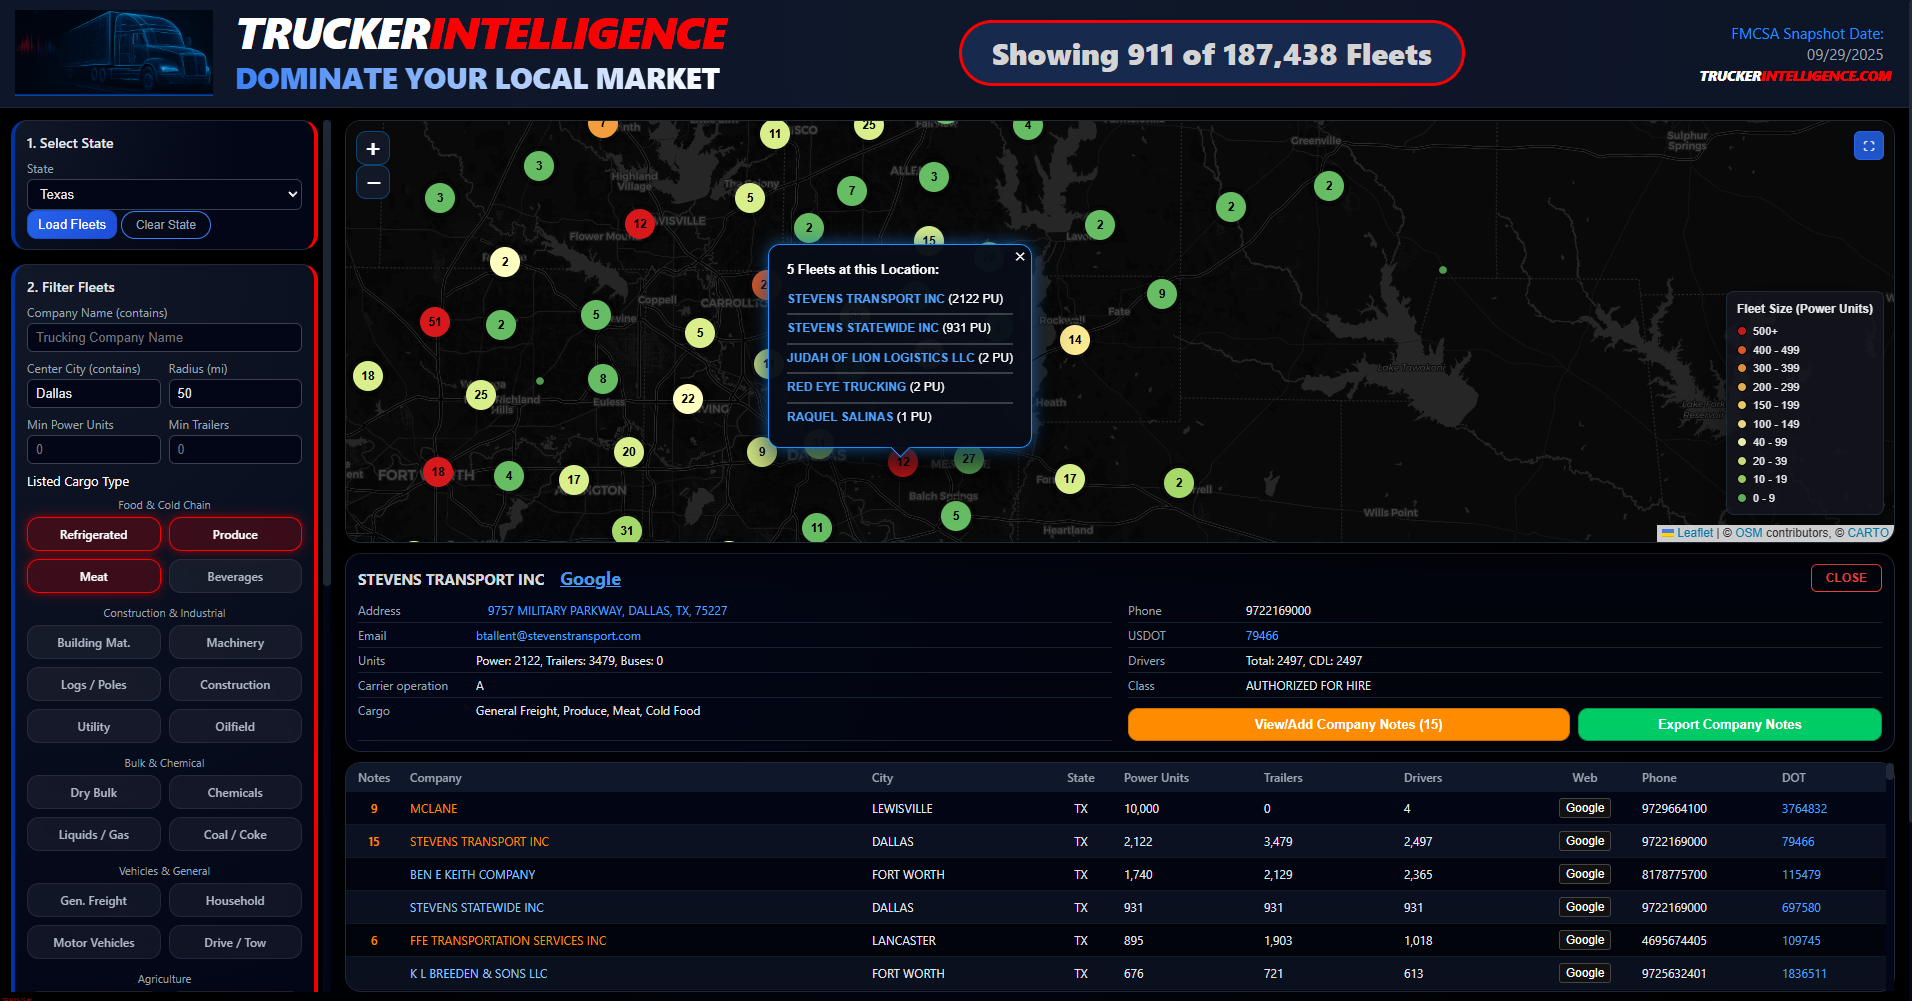Sort table by Power Units column
This screenshot has height=1001, width=1912.
tap(1156, 778)
